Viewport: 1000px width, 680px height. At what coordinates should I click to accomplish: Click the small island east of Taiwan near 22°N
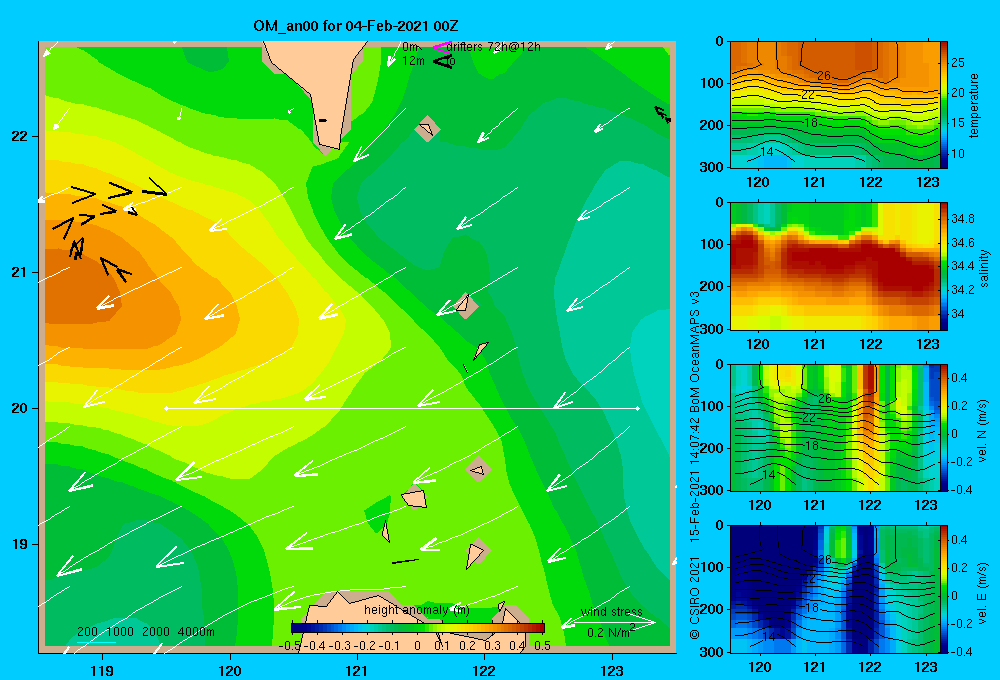427,128
